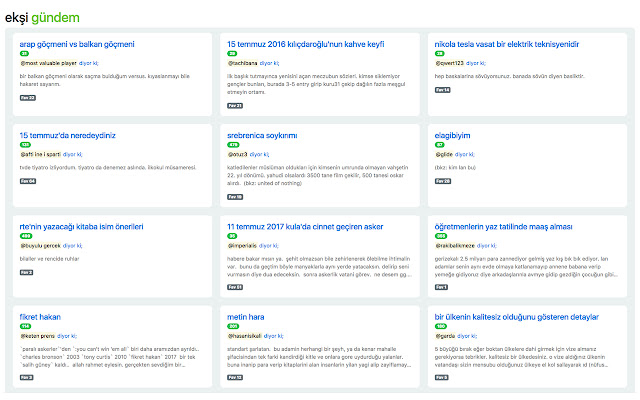Click author tag @tachibana
Screen dimensions: 640x400
click(x=242, y=63)
